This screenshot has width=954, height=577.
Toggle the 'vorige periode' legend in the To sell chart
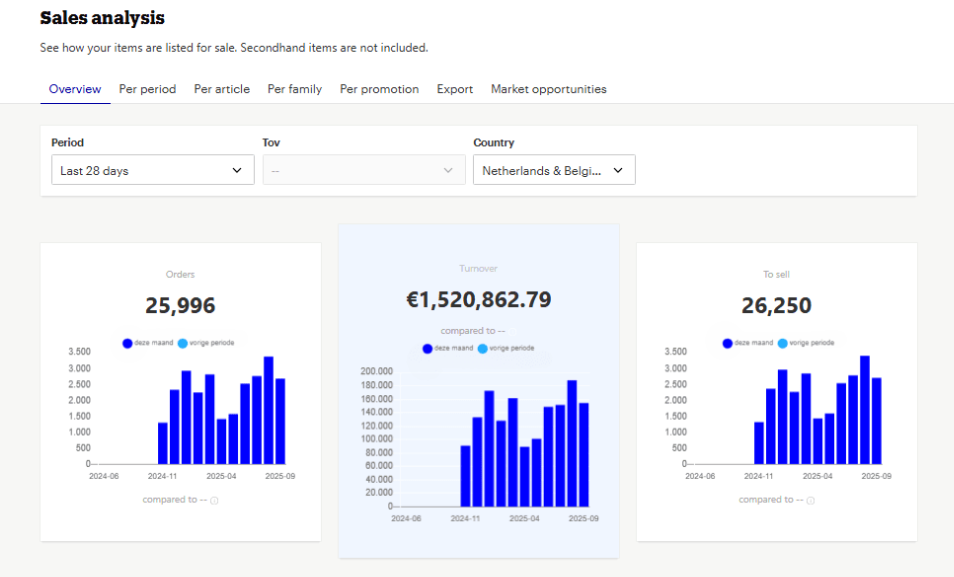click(806, 343)
